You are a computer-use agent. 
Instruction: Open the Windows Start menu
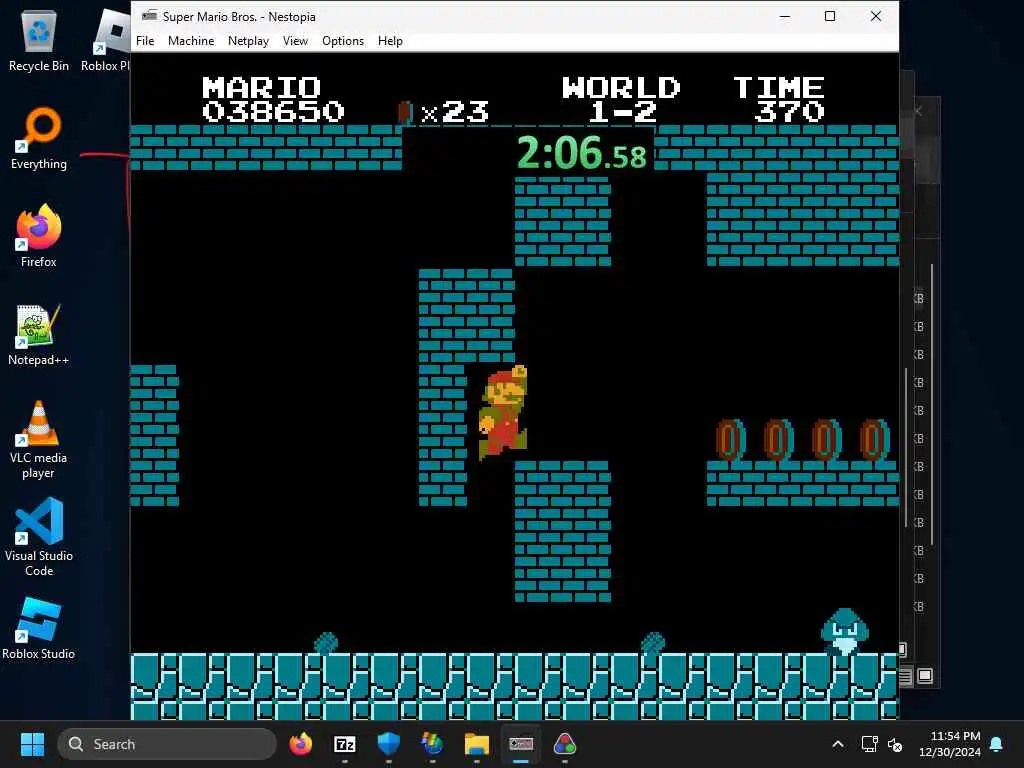pos(32,744)
